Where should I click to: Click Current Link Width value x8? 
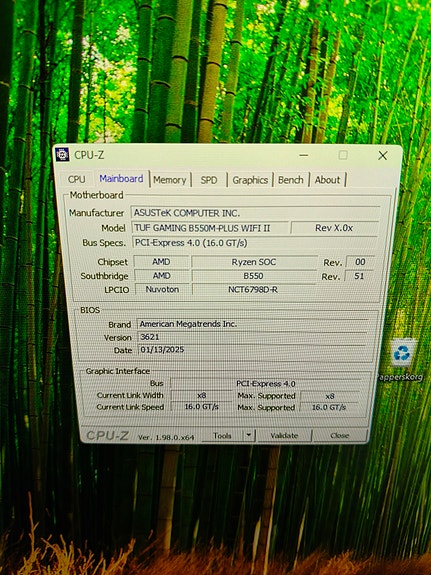click(202, 396)
